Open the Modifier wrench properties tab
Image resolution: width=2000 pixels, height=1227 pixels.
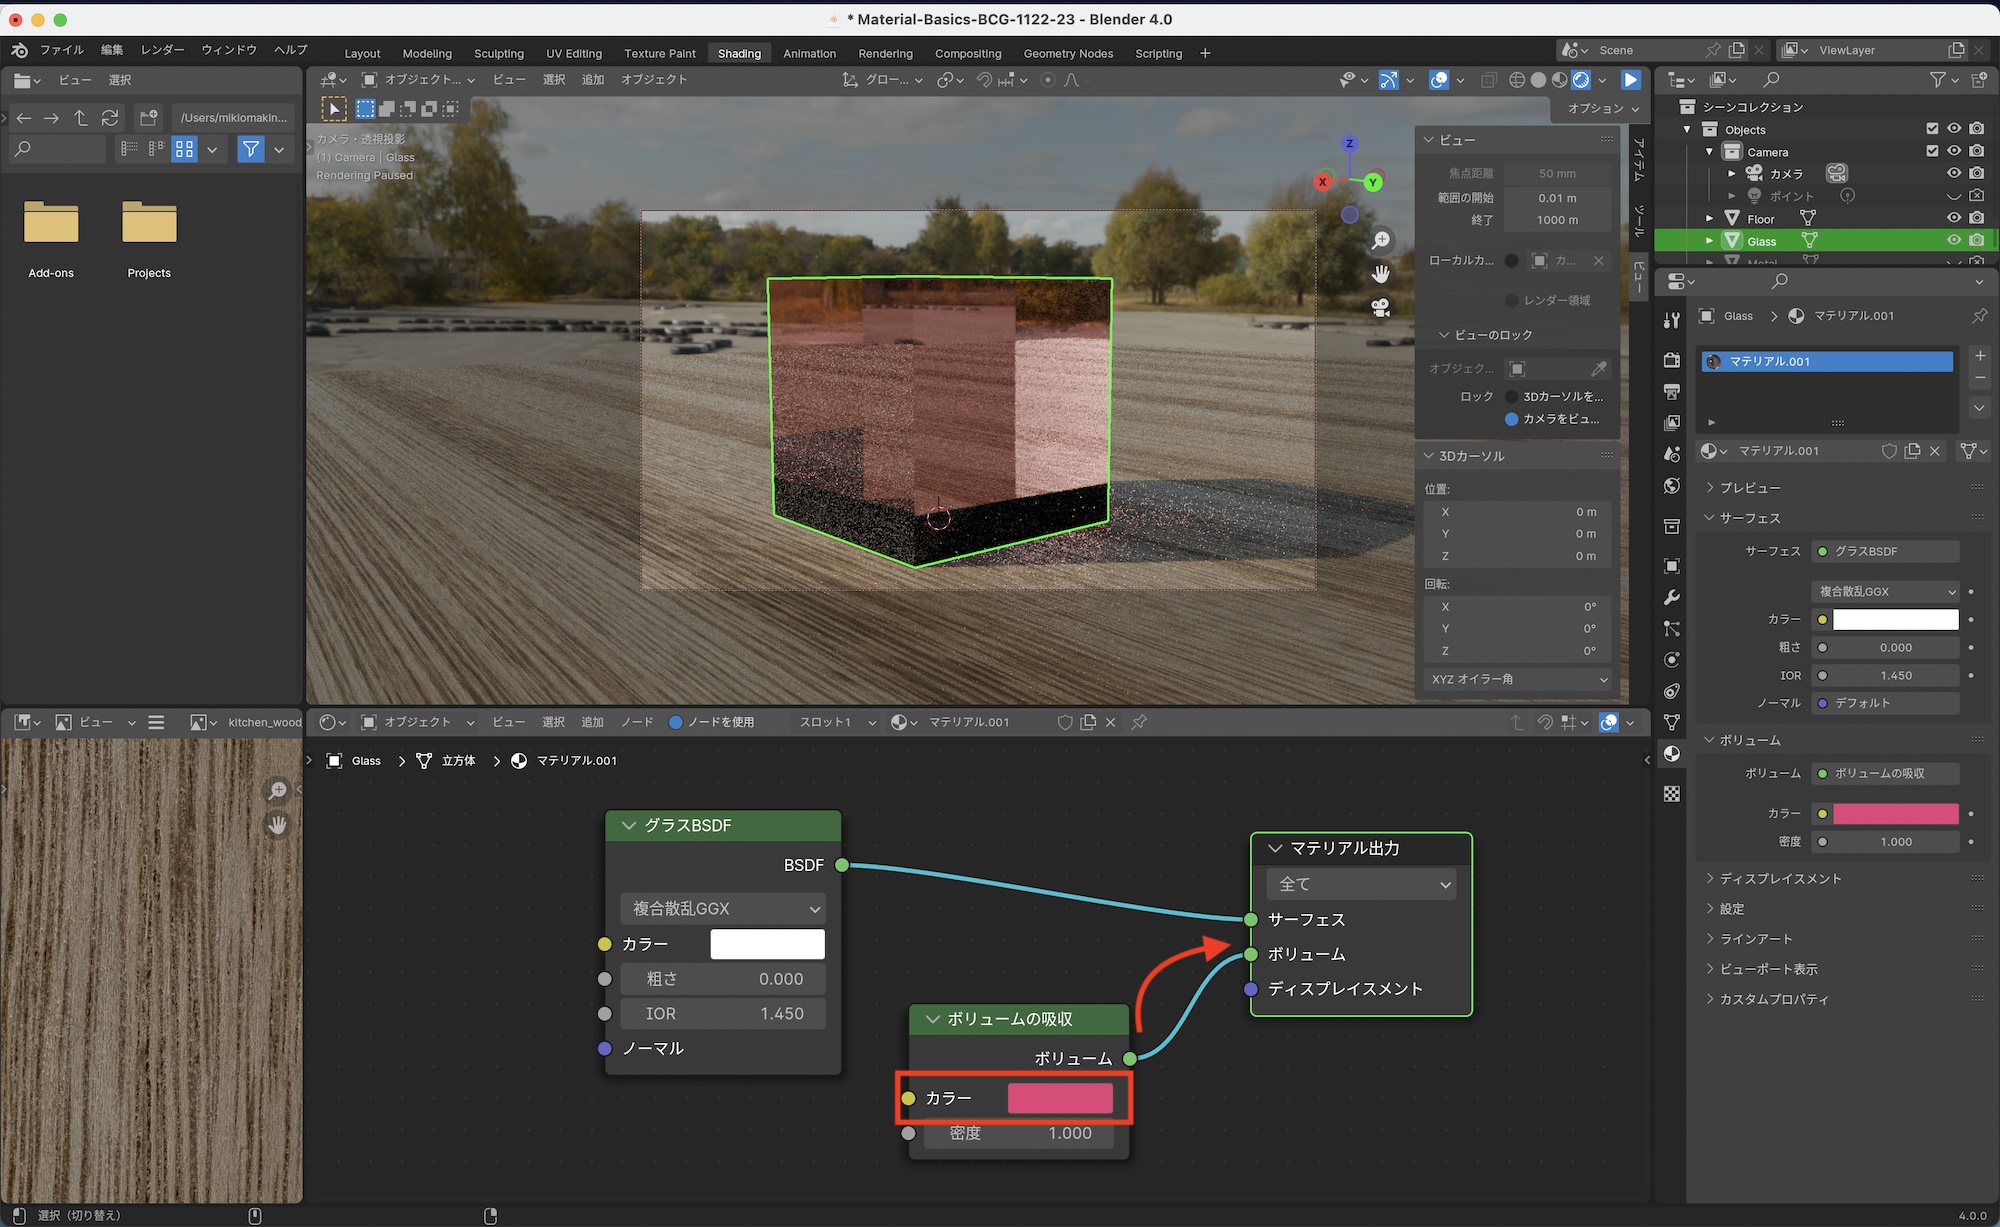pos(1672,598)
